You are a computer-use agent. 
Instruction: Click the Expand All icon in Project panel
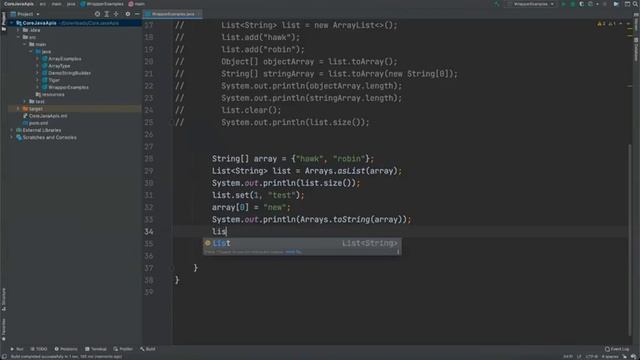pos(107,14)
